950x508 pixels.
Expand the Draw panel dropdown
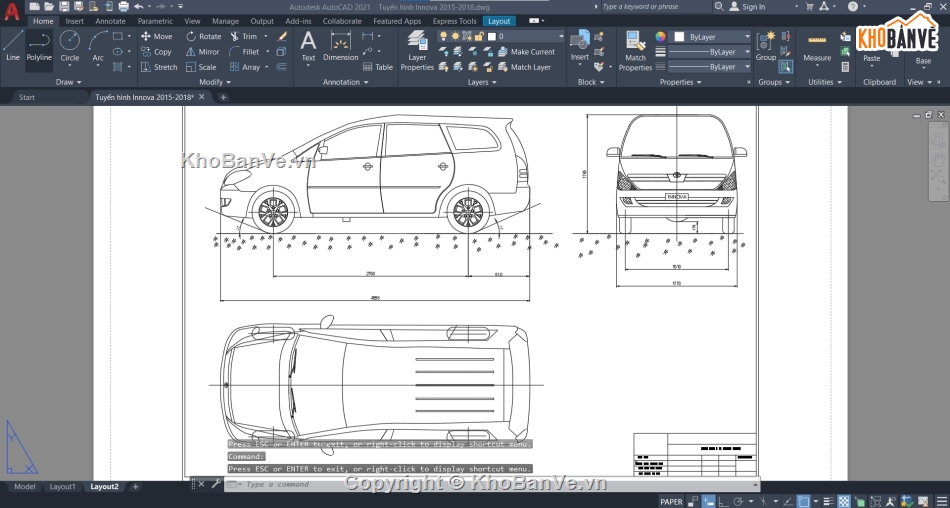click(x=68, y=82)
